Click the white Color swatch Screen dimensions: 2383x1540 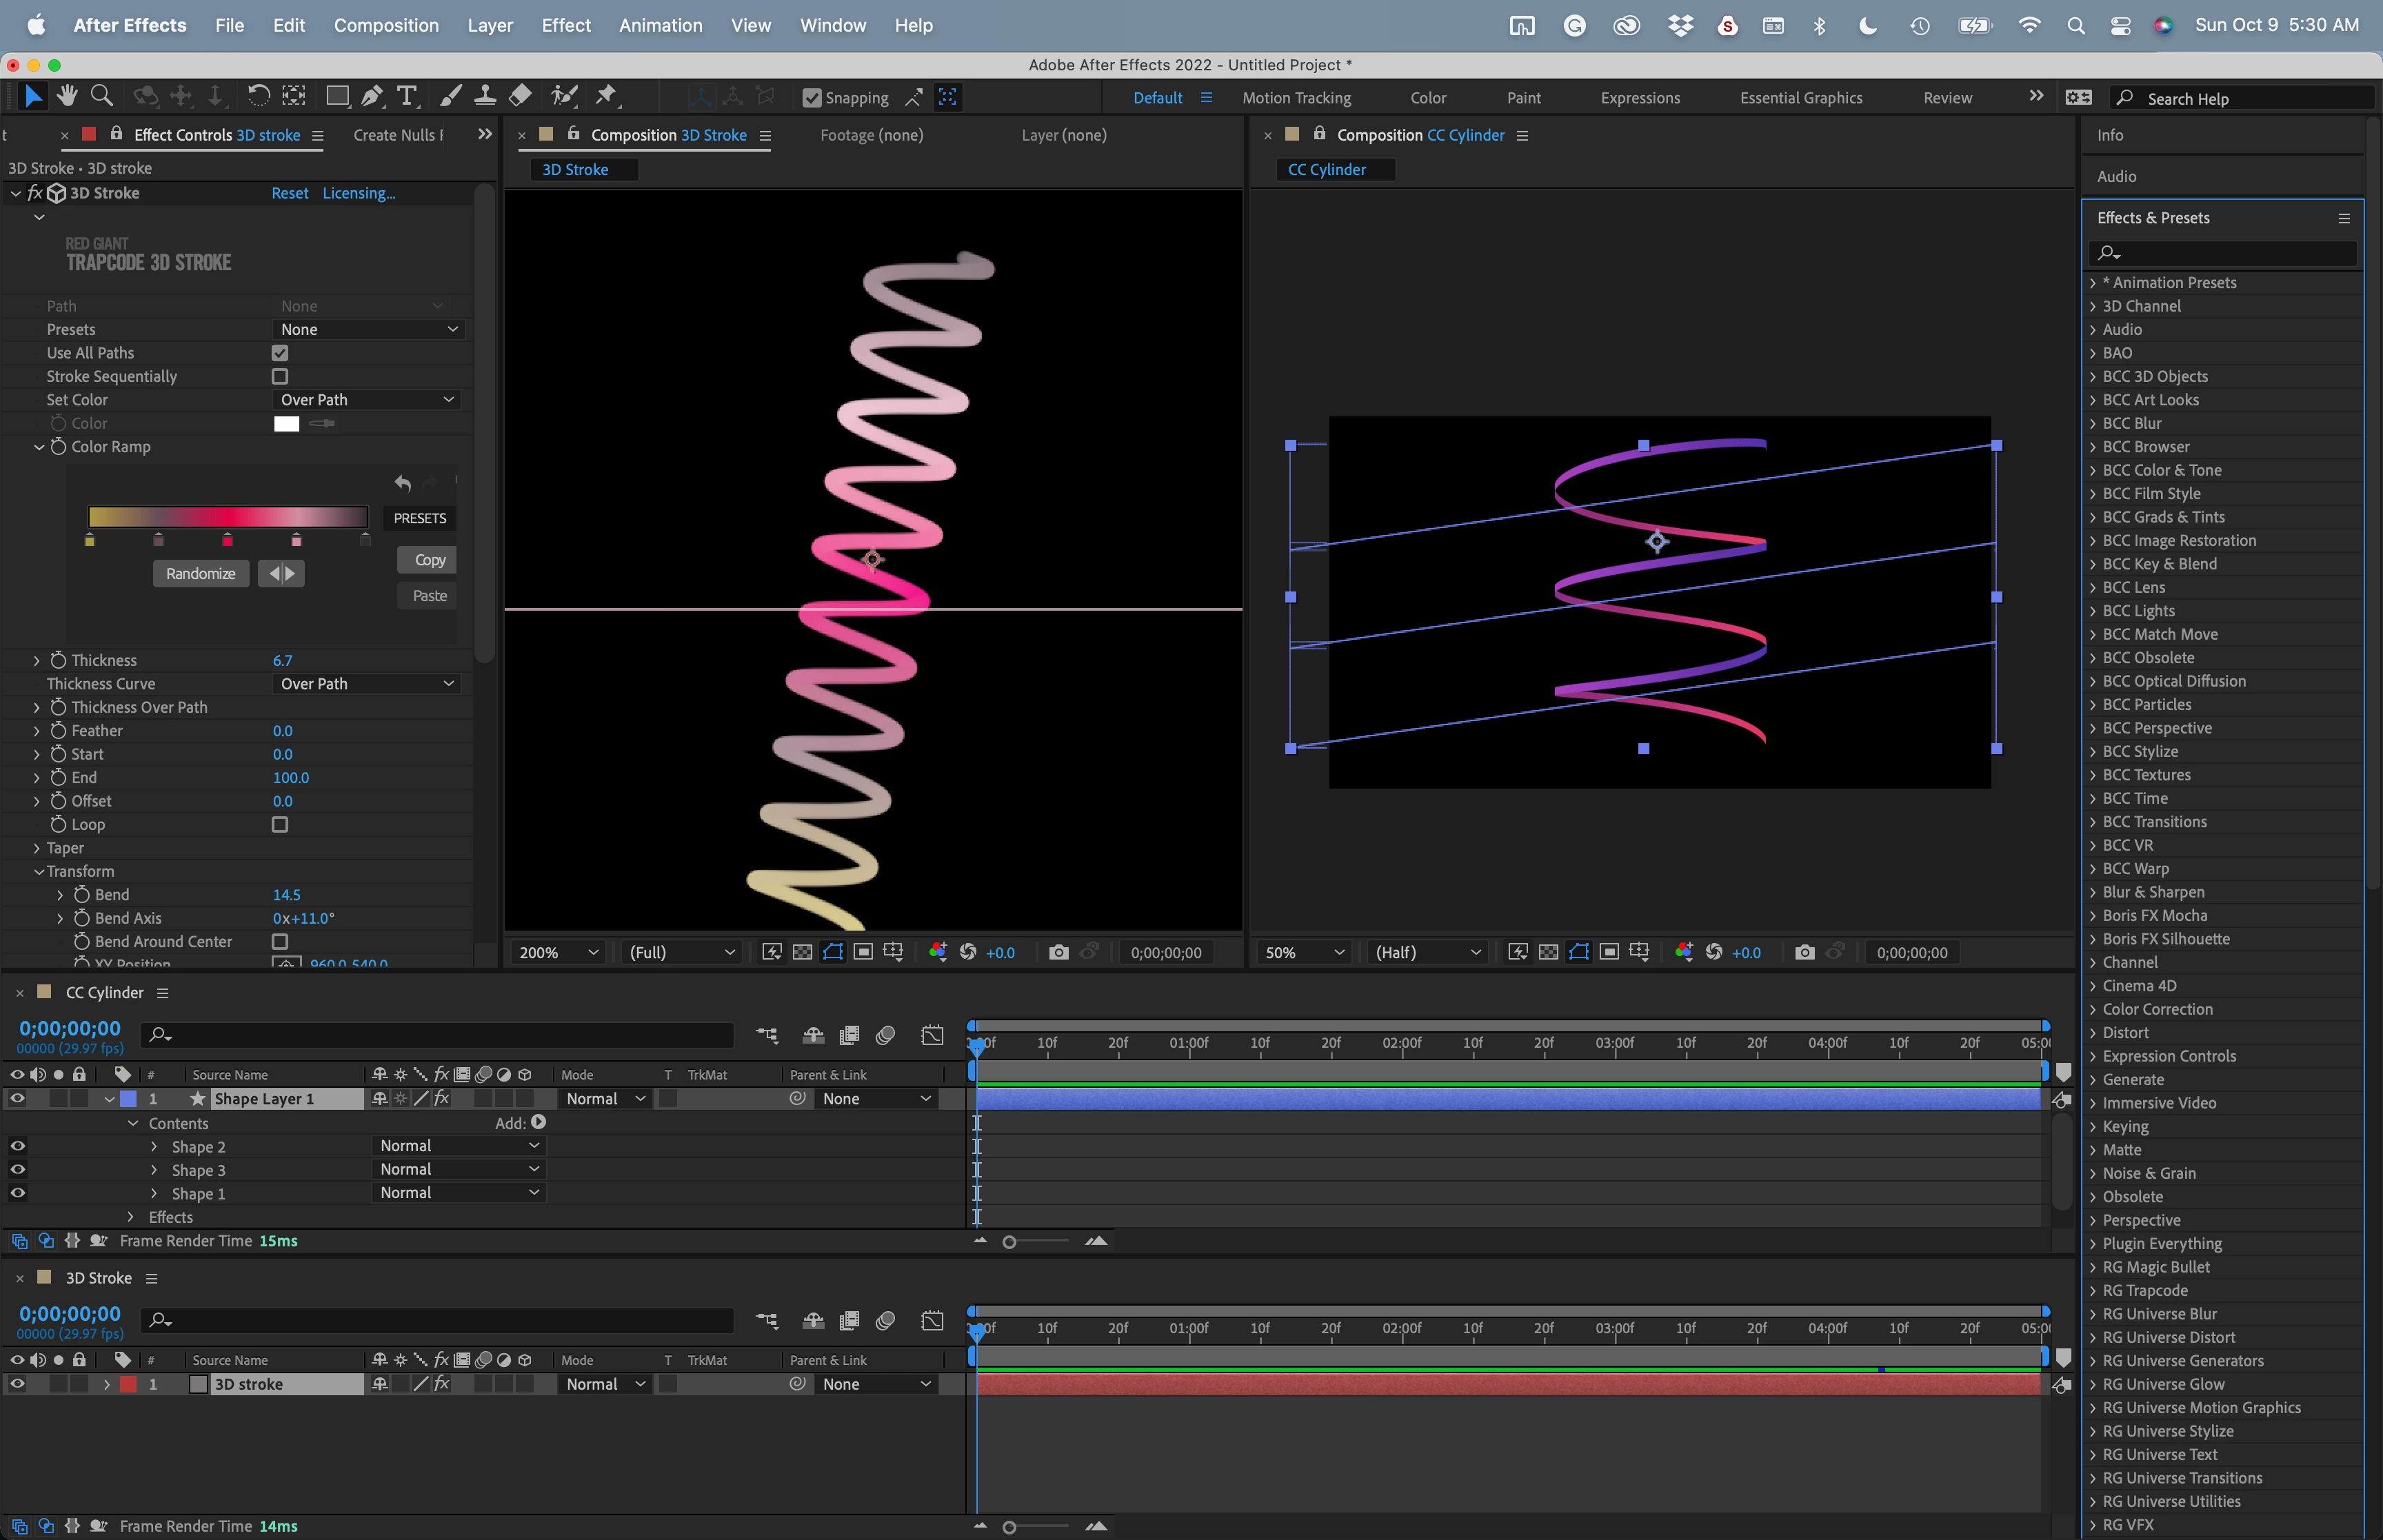(286, 423)
